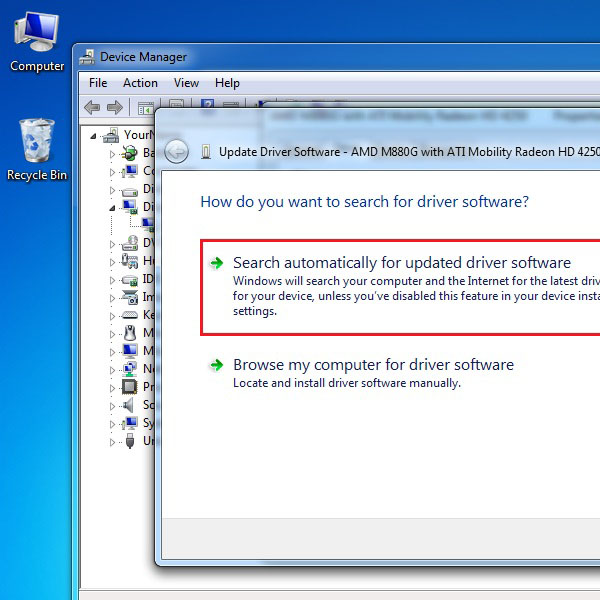Select the Batteries category icon with green battery
Viewport: 600px width, 600px height.
click(x=130, y=153)
